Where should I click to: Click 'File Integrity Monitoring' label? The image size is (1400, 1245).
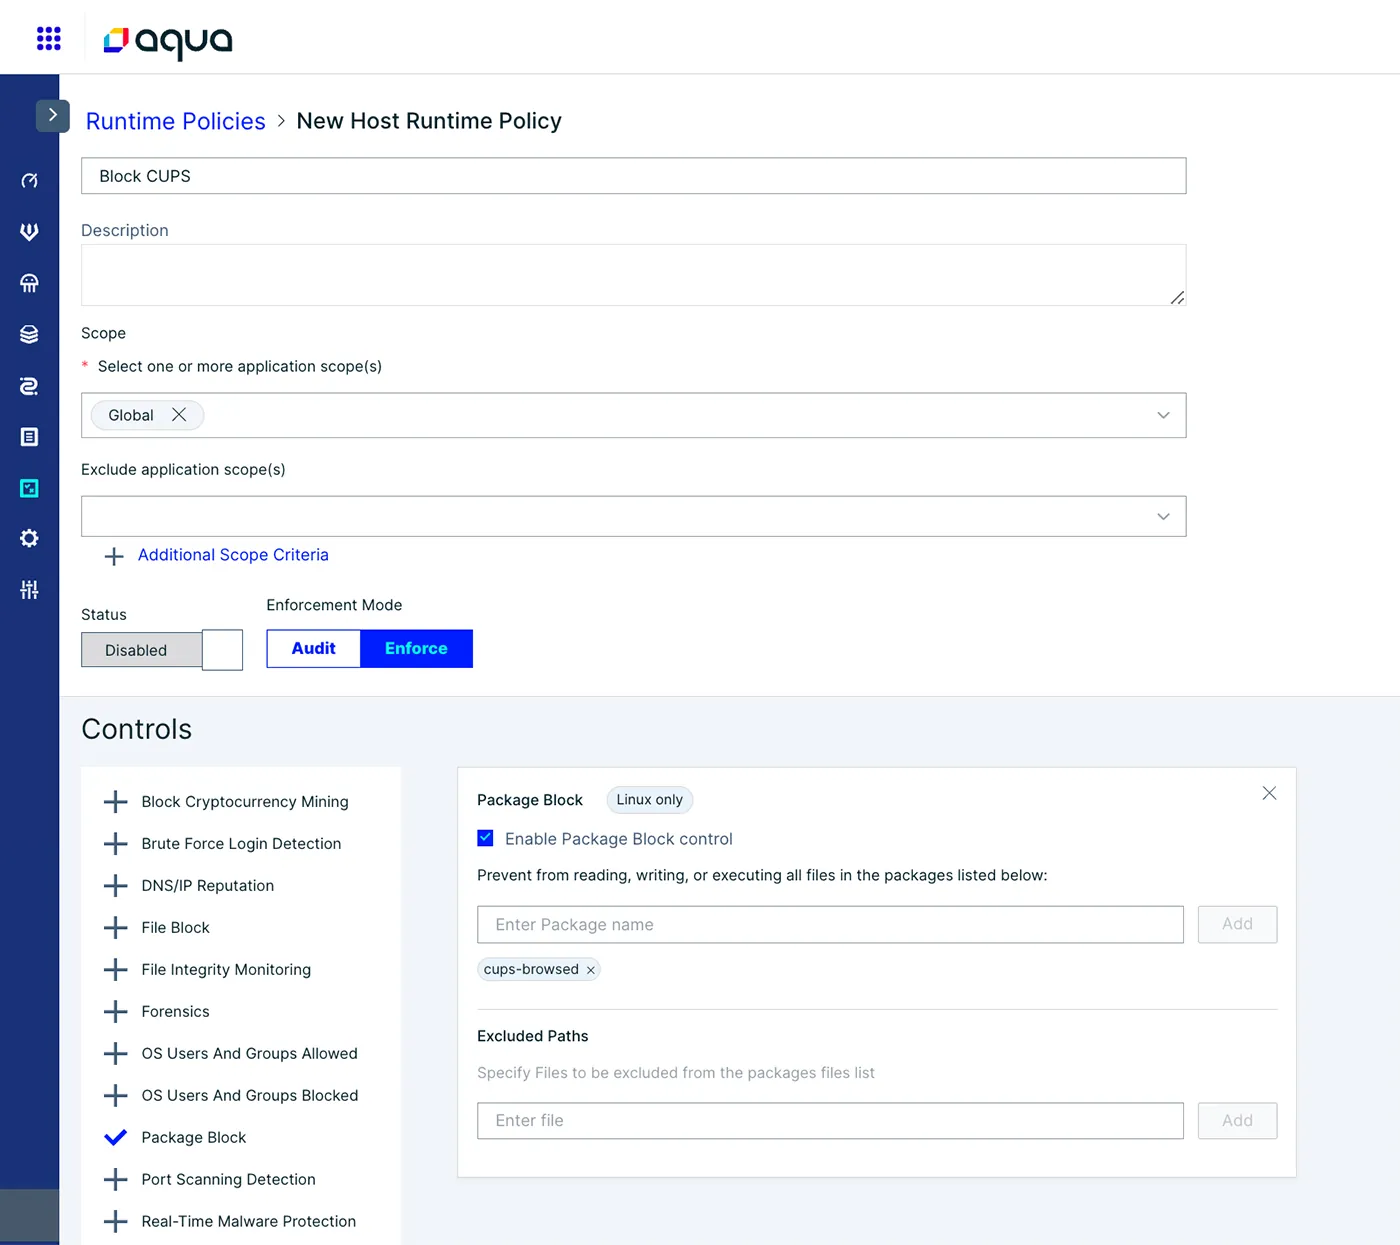tap(226, 970)
